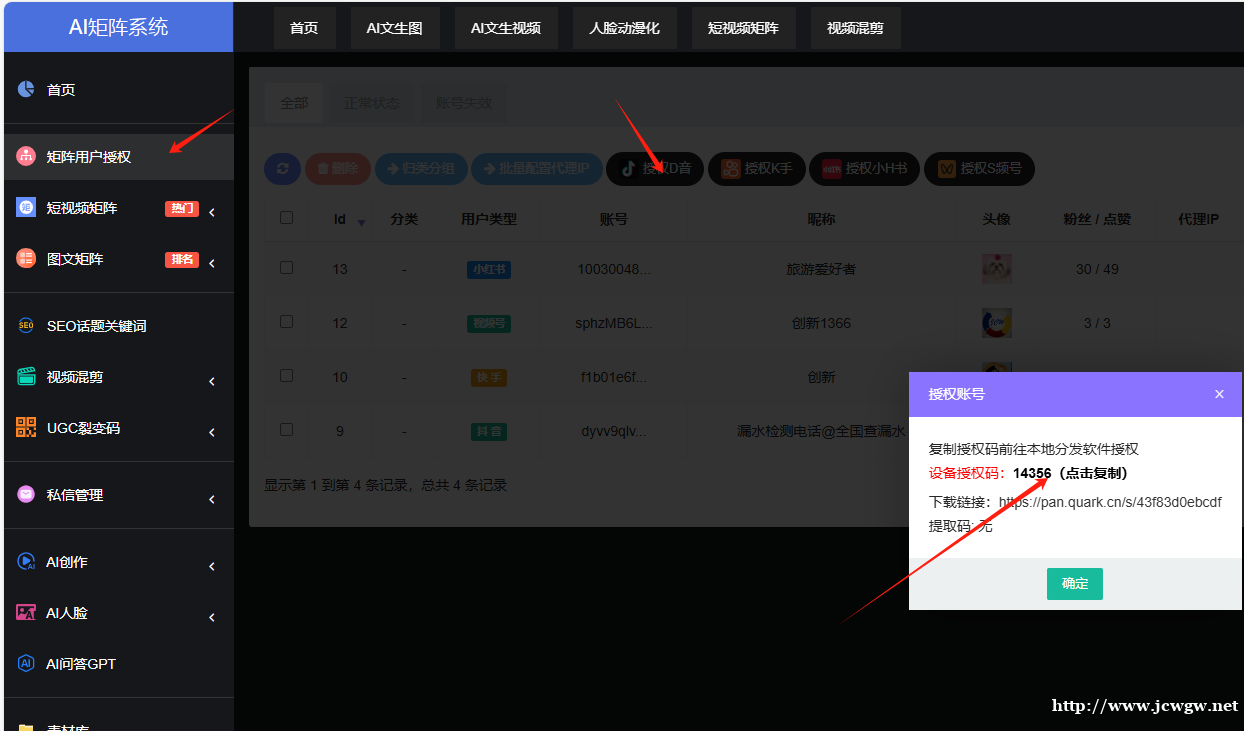
Task: Click the 旅游爱好者 account avatar thumbnail
Action: point(996,268)
